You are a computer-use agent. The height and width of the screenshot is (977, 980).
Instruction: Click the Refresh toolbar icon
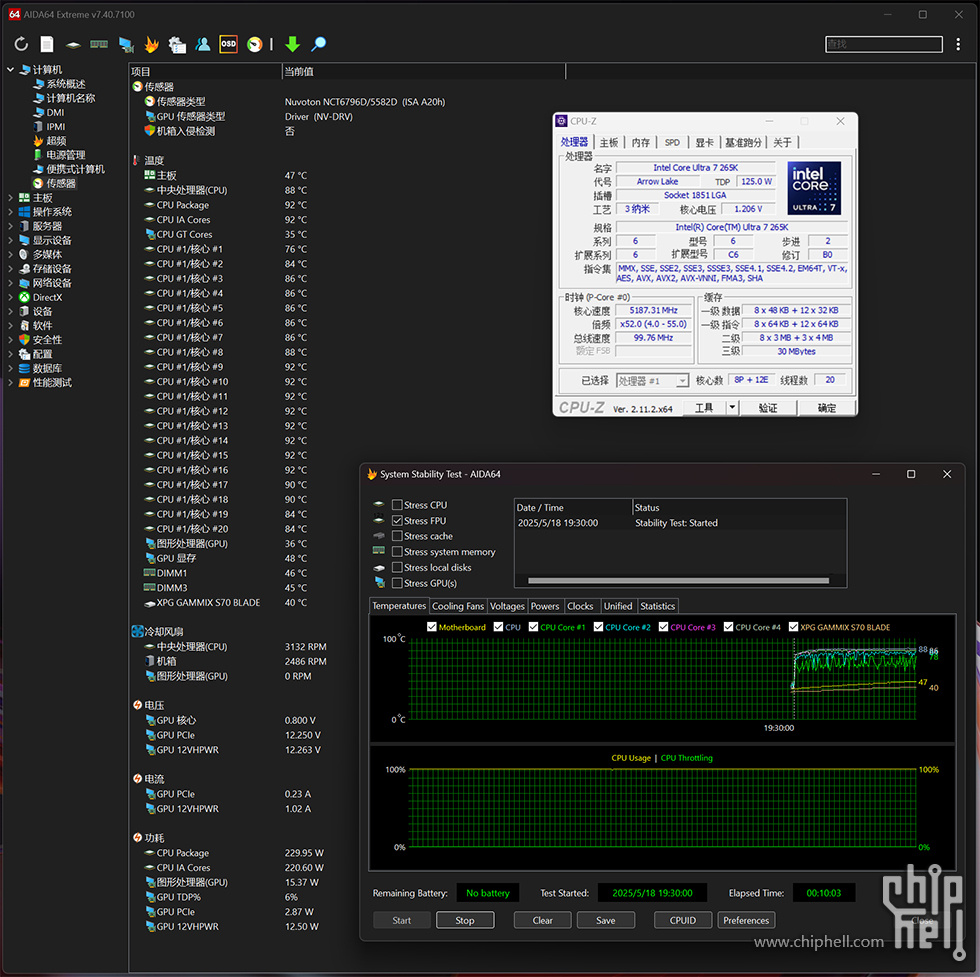[x=21, y=44]
